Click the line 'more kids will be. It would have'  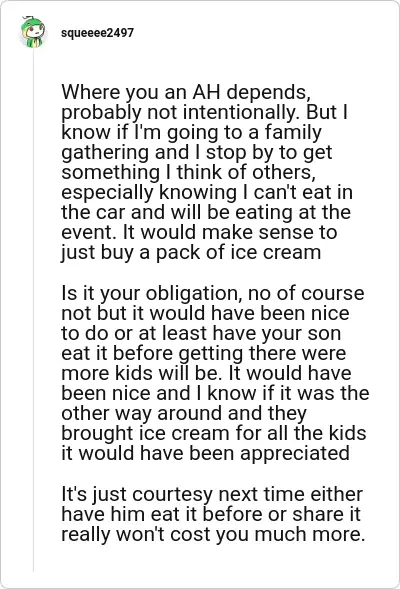coord(206,373)
